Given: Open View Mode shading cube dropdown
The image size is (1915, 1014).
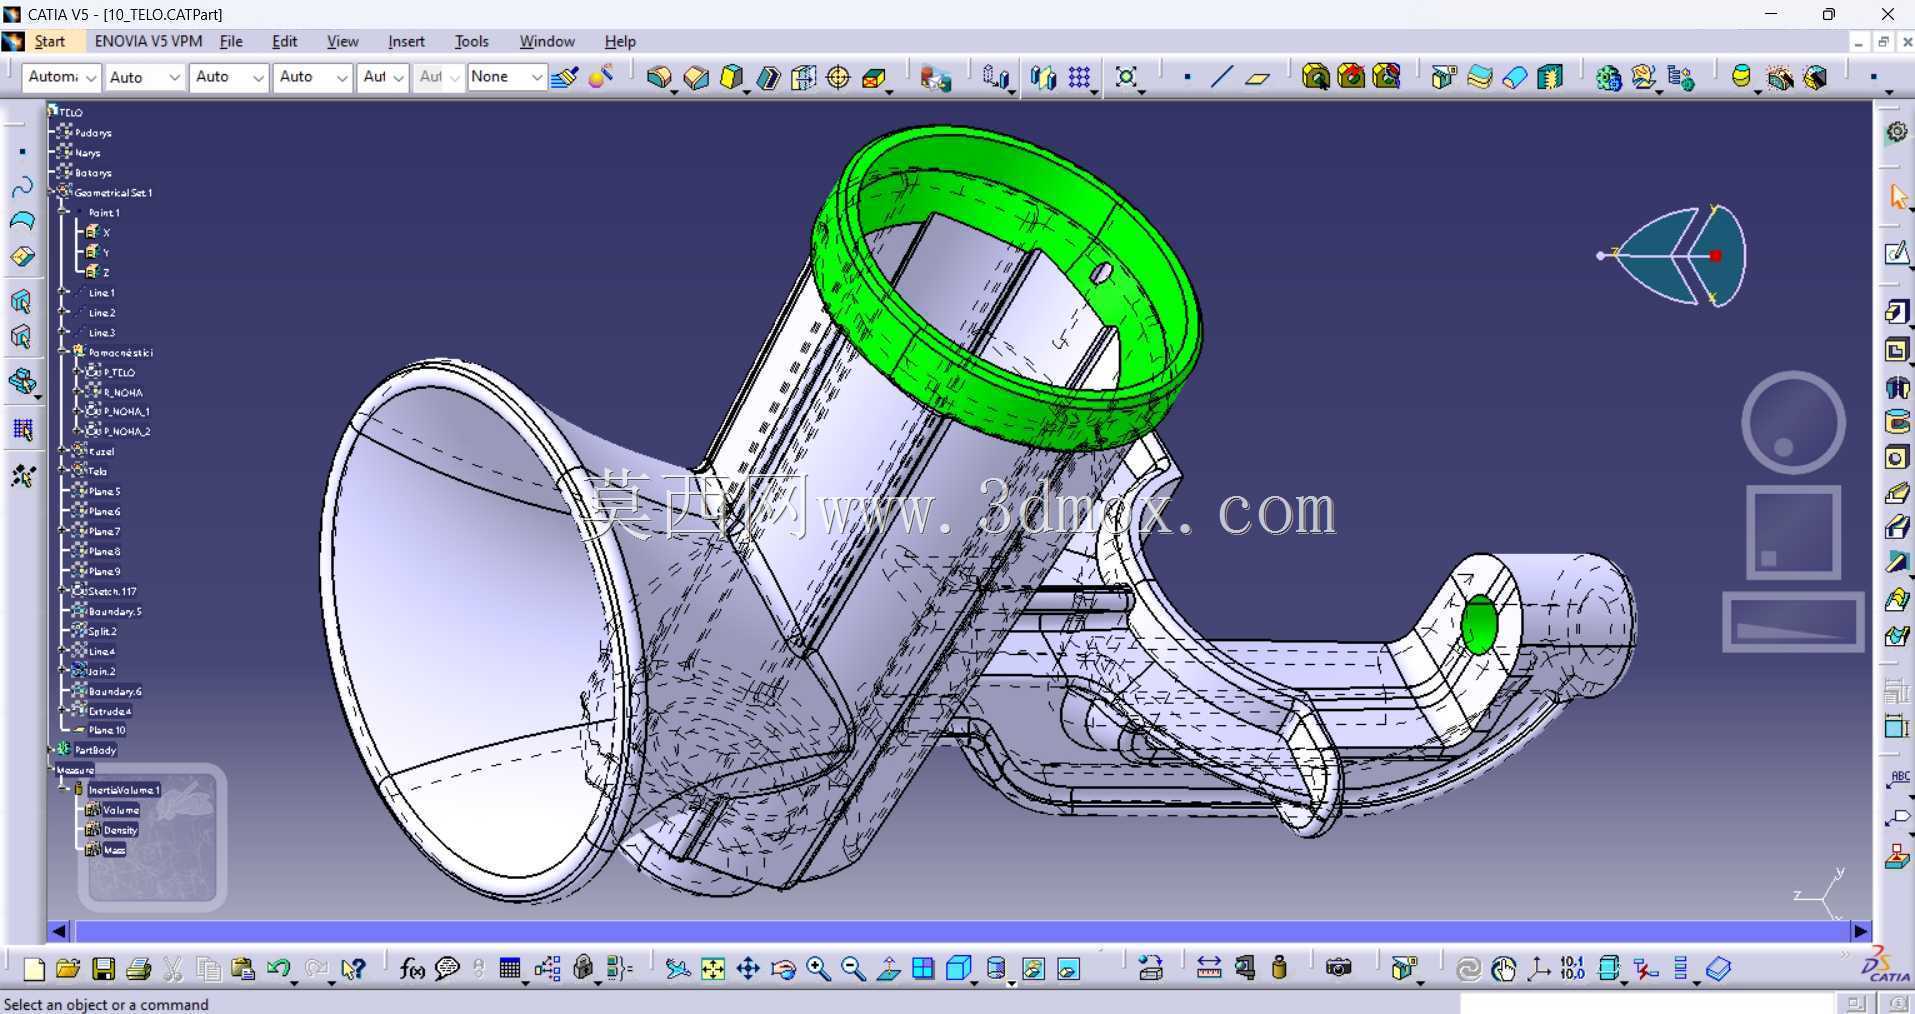Looking at the screenshot, I should coord(960,969).
